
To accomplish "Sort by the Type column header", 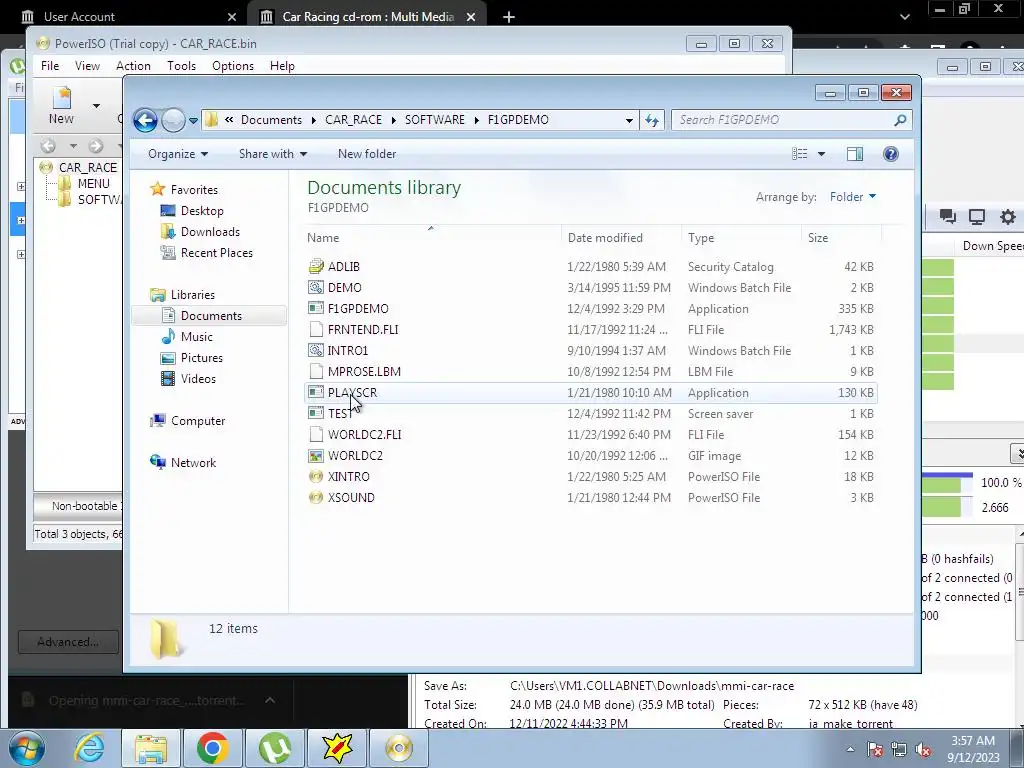I will pyautogui.click(x=701, y=238).
